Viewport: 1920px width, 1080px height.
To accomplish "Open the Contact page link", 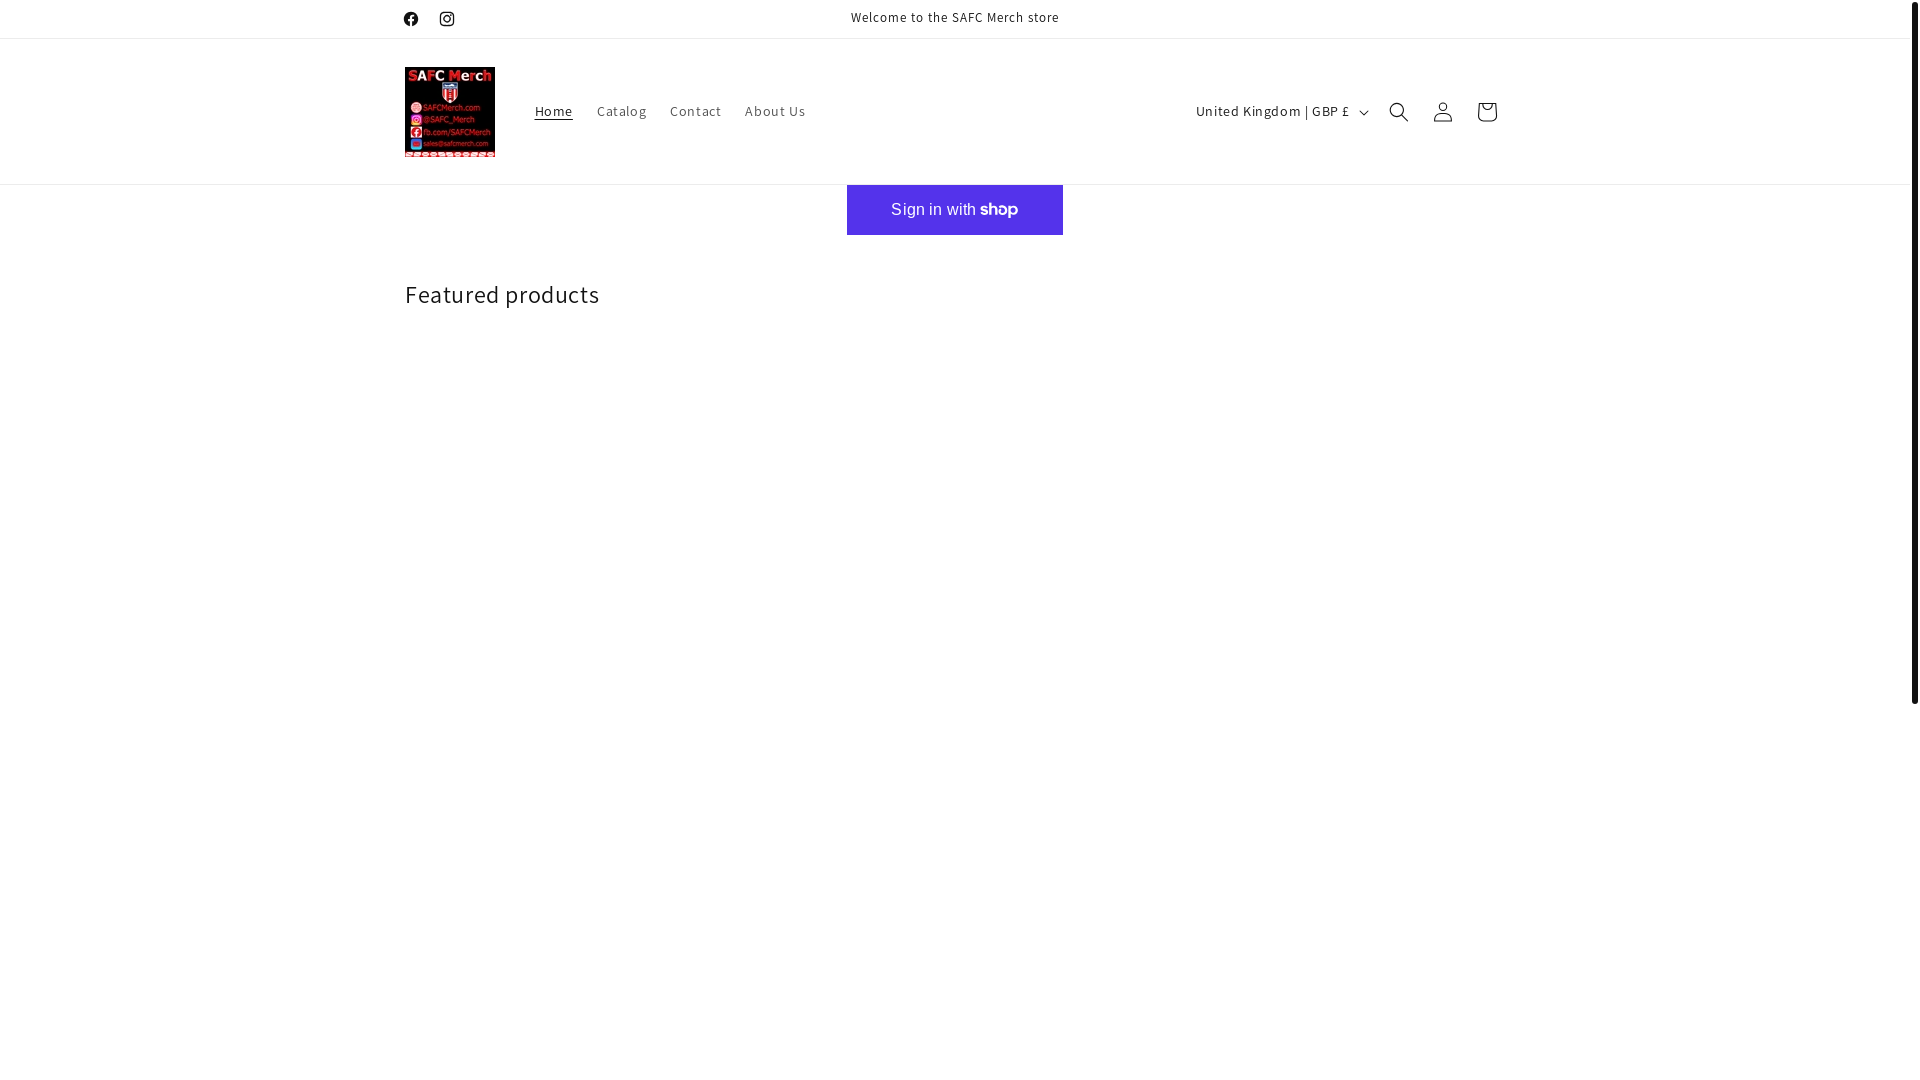I will pyautogui.click(x=695, y=111).
